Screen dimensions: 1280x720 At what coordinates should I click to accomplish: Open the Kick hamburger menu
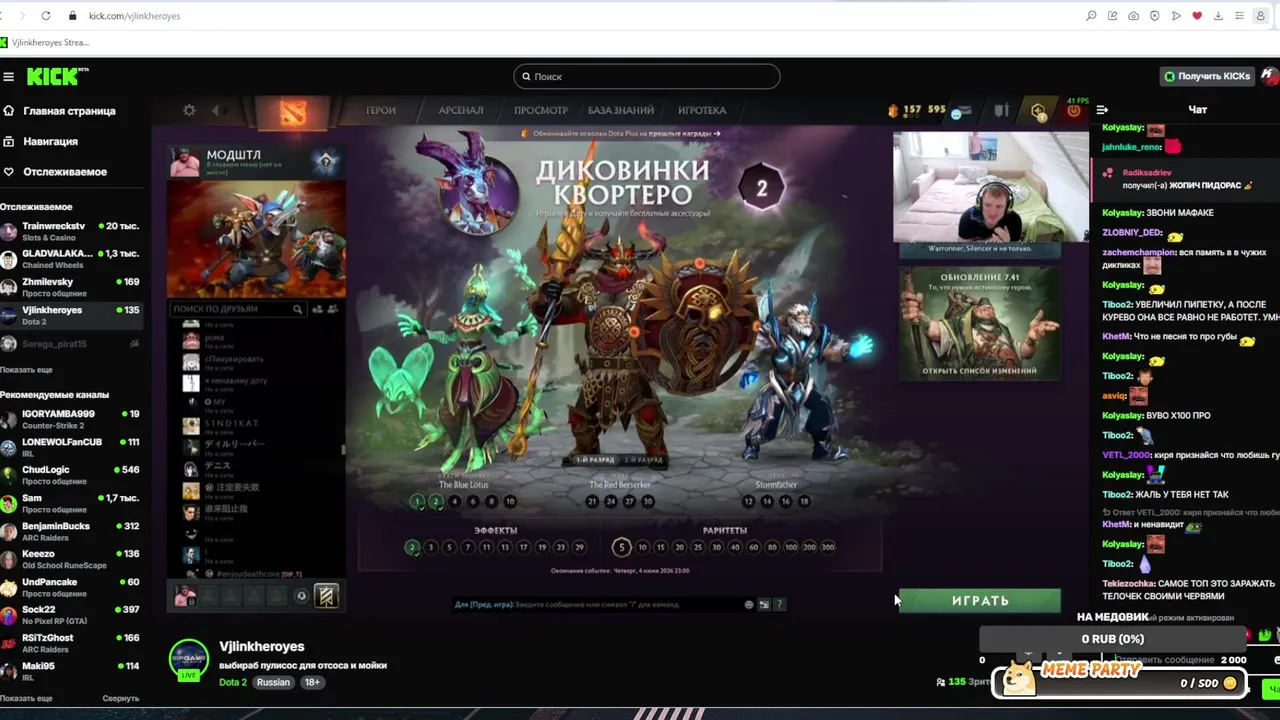8,77
